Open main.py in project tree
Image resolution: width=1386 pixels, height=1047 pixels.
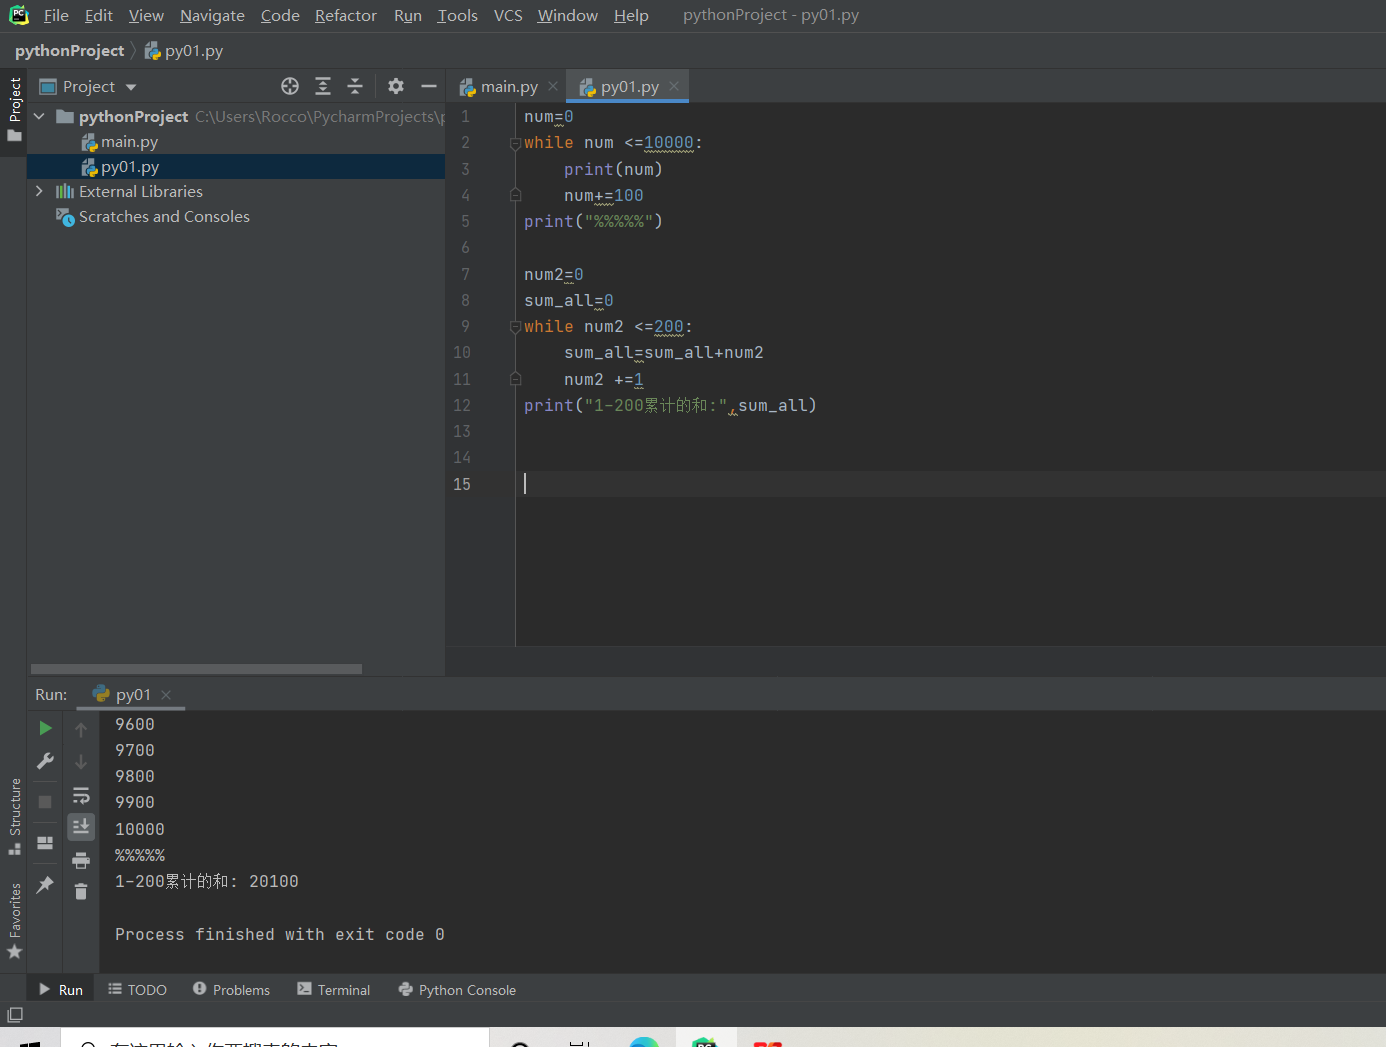(x=129, y=142)
